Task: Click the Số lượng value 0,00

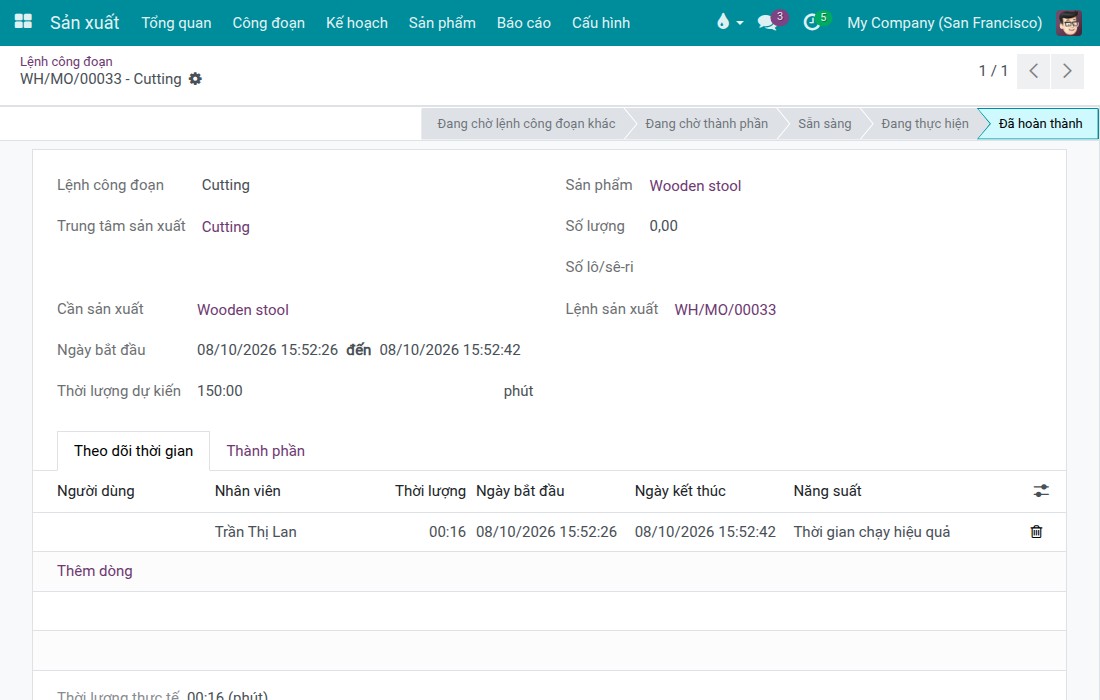Action: tap(664, 226)
